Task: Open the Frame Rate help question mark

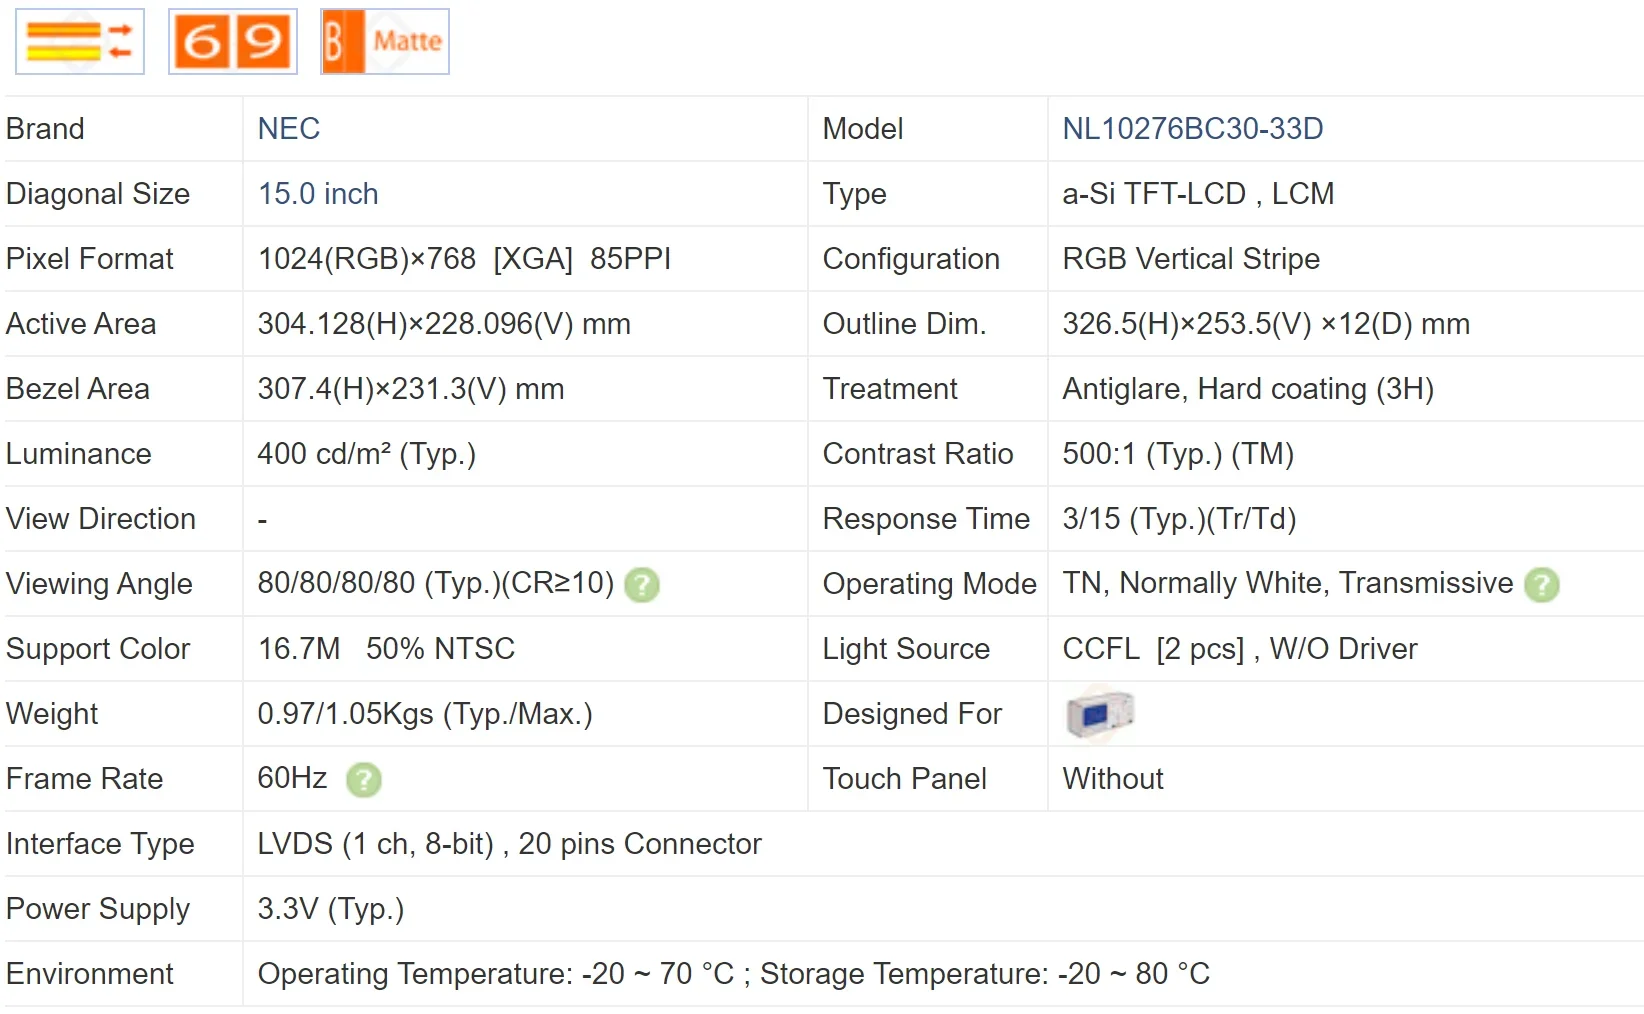Action: (x=364, y=780)
